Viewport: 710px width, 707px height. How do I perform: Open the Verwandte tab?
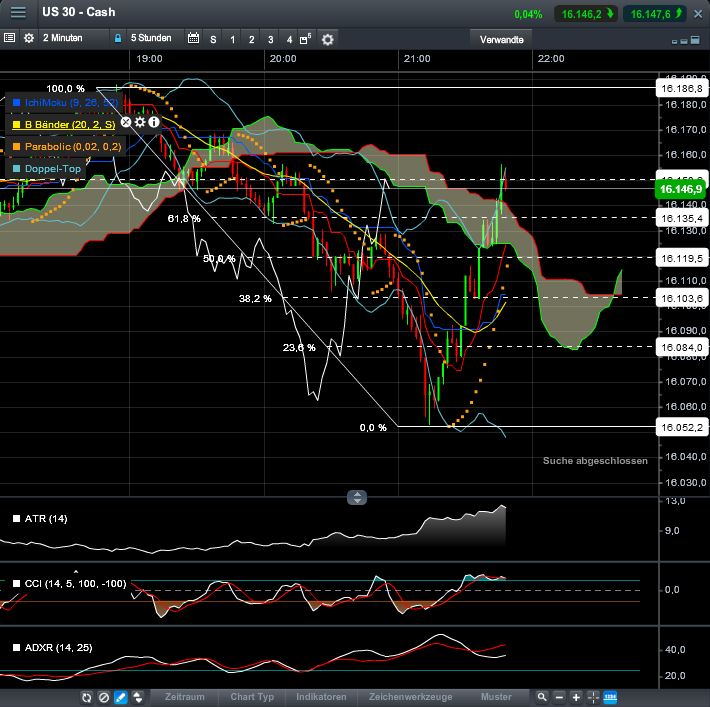coord(501,40)
